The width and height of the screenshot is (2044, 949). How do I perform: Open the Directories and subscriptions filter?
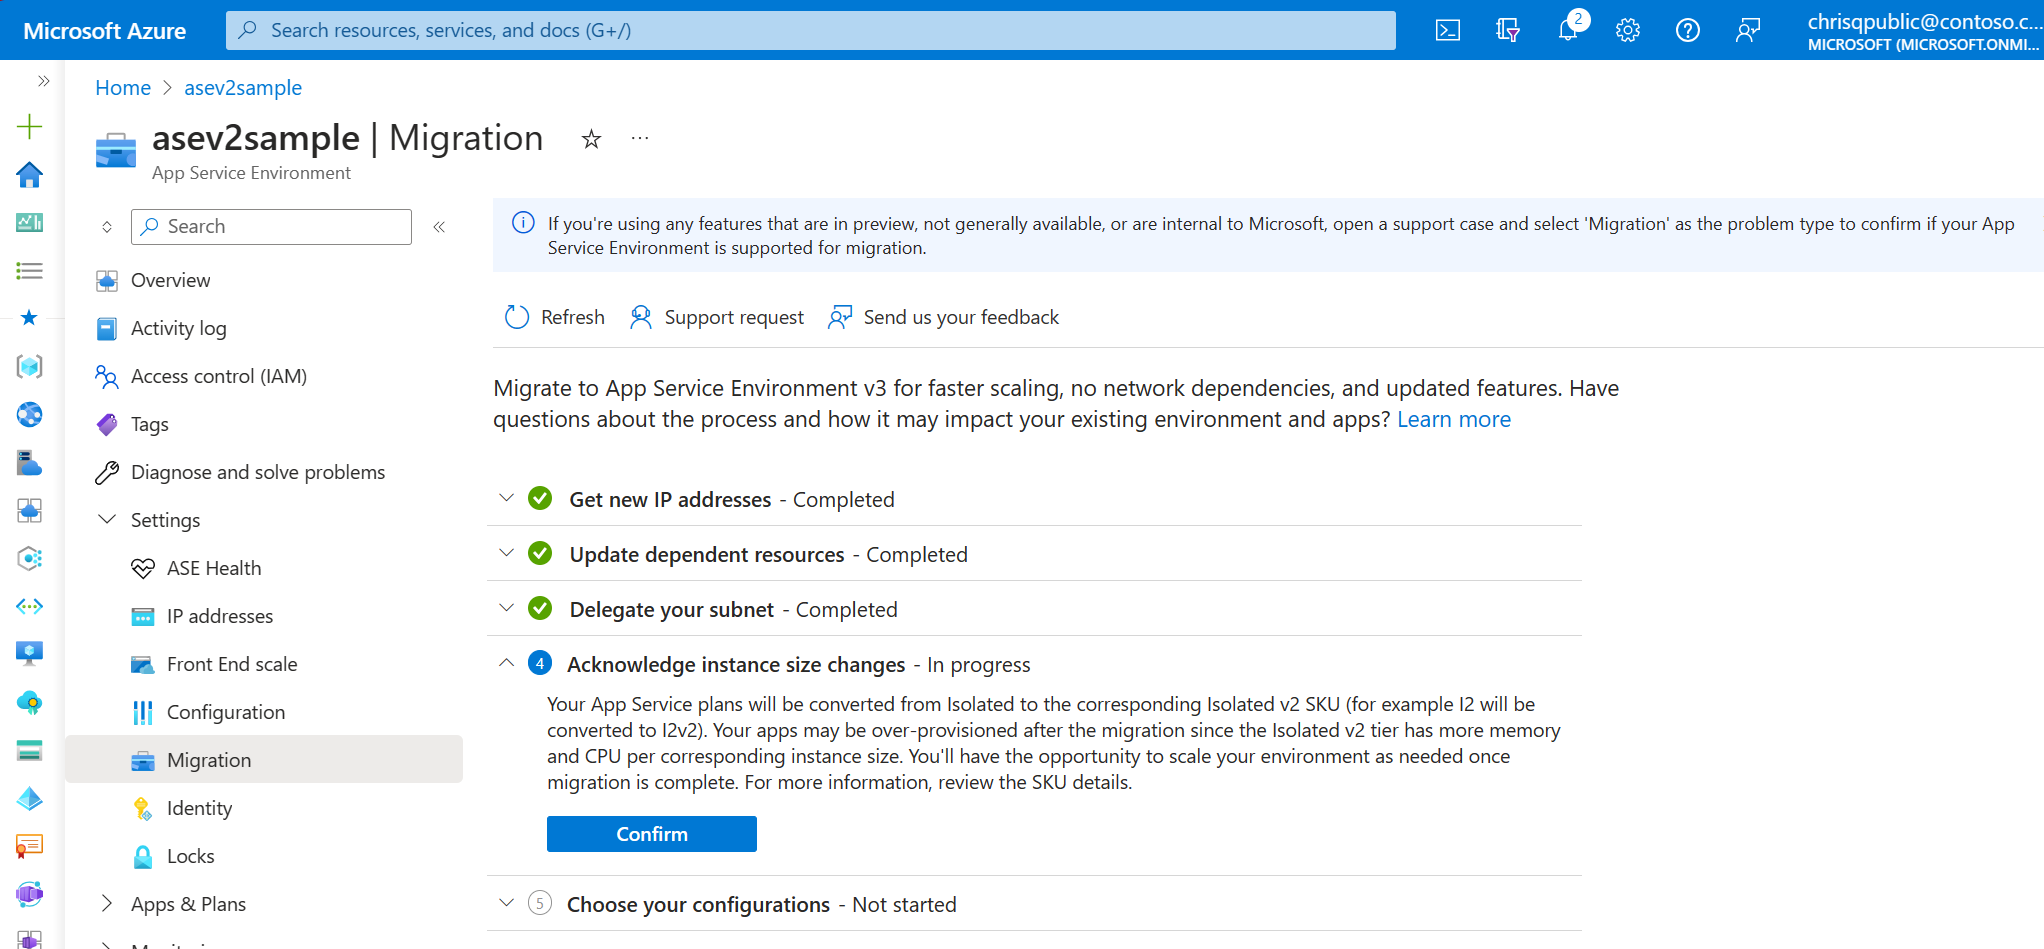pos(1508,30)
